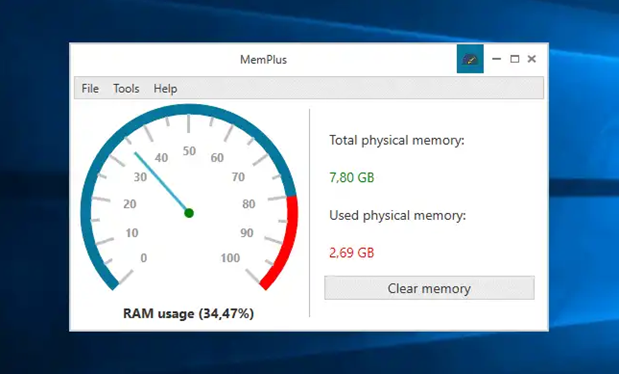
Task: Maximize the MemPlus window
Action: coord(514,59)
